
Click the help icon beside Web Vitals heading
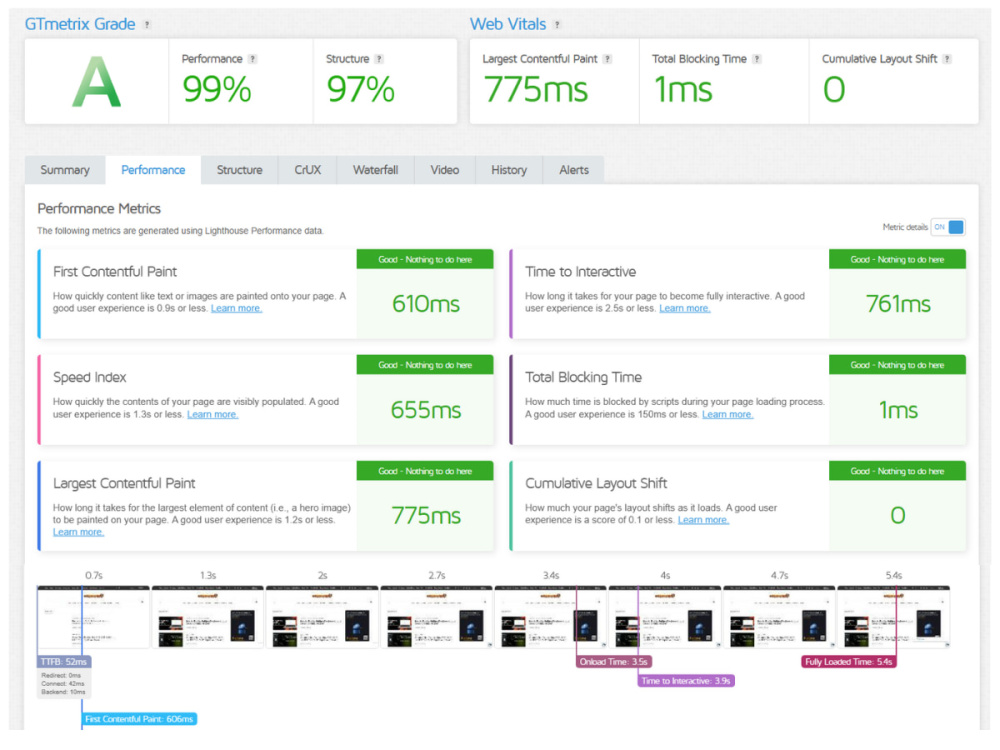pos(557,25)
